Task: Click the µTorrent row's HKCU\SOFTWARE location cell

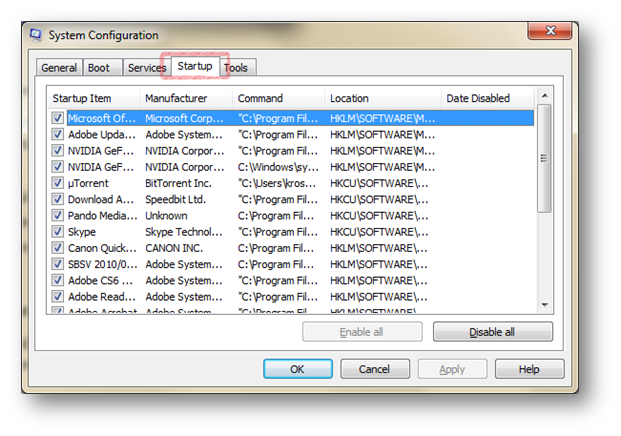Action: 379,183
